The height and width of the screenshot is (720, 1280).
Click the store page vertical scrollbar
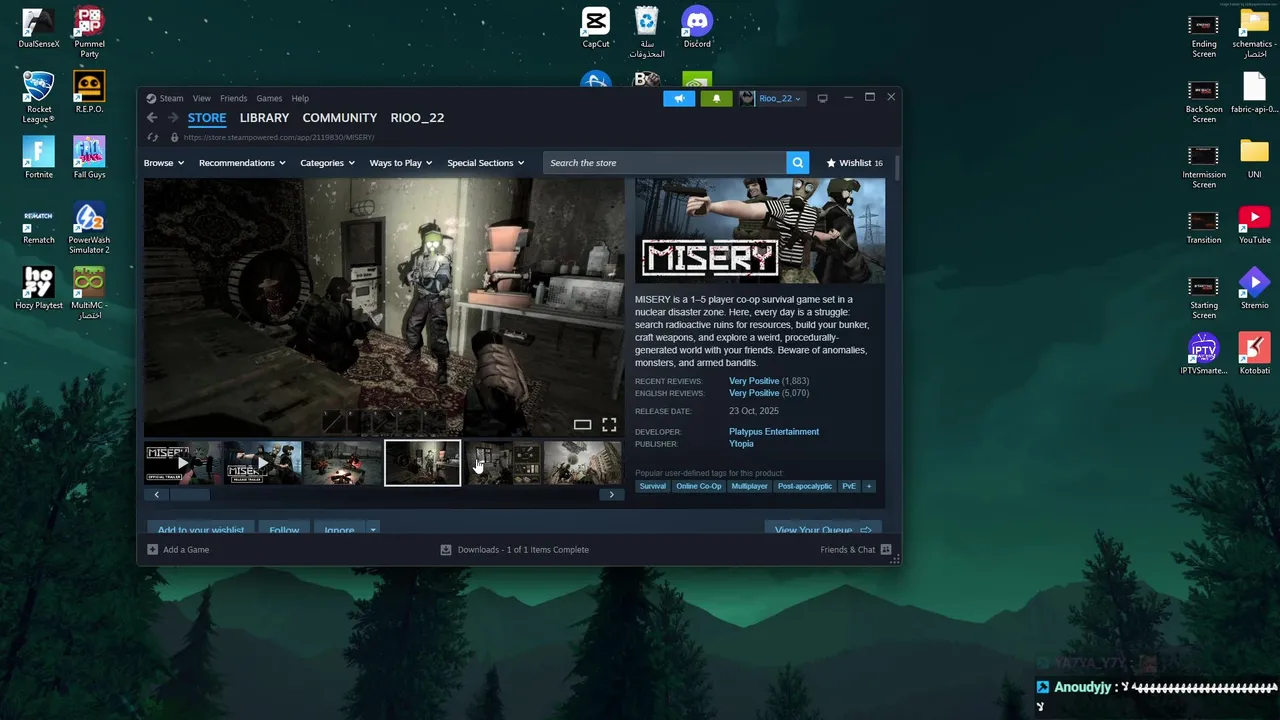pos(897,170)
